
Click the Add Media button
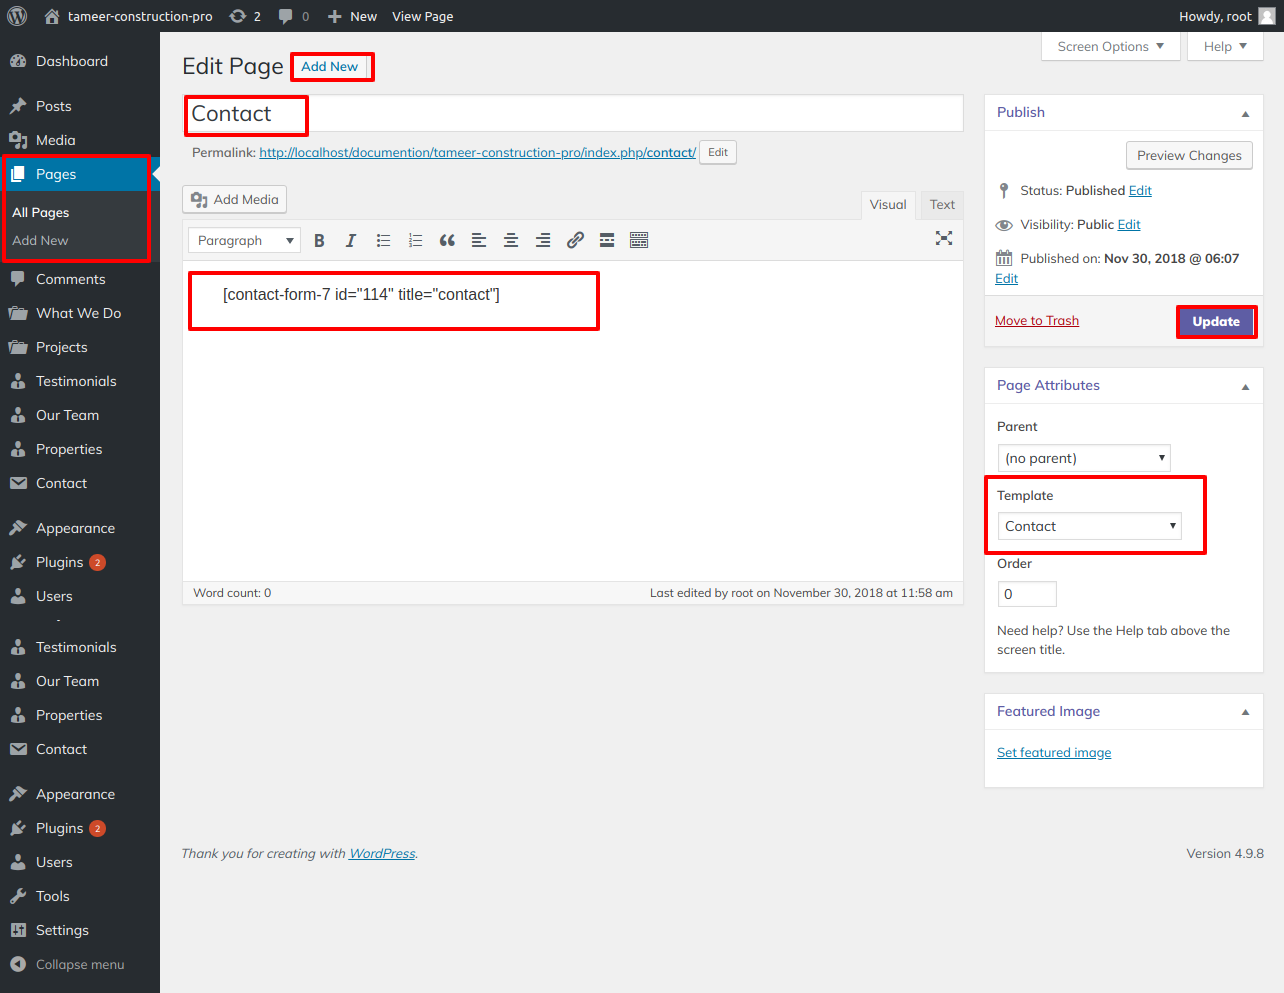coord(235,199)
